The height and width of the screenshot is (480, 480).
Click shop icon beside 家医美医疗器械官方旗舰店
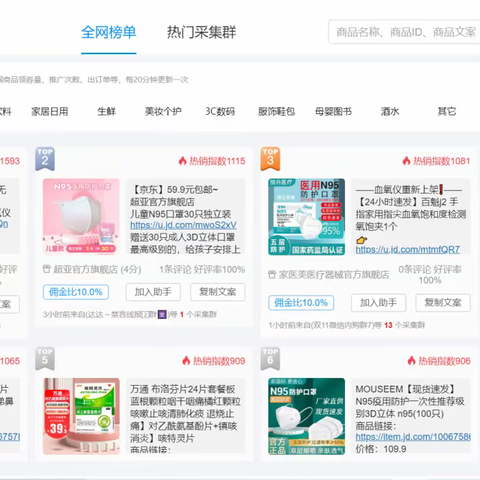coord(272,274)
